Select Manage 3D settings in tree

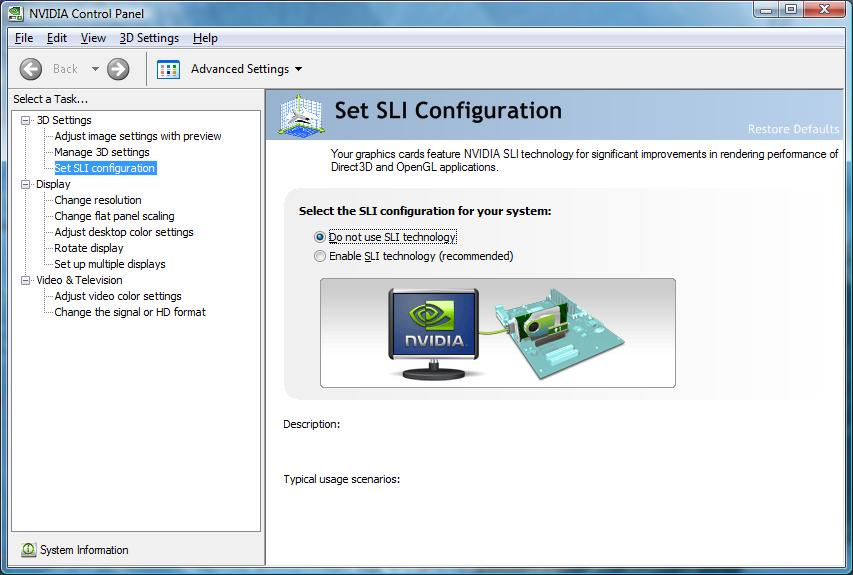[x=102, y=152]
